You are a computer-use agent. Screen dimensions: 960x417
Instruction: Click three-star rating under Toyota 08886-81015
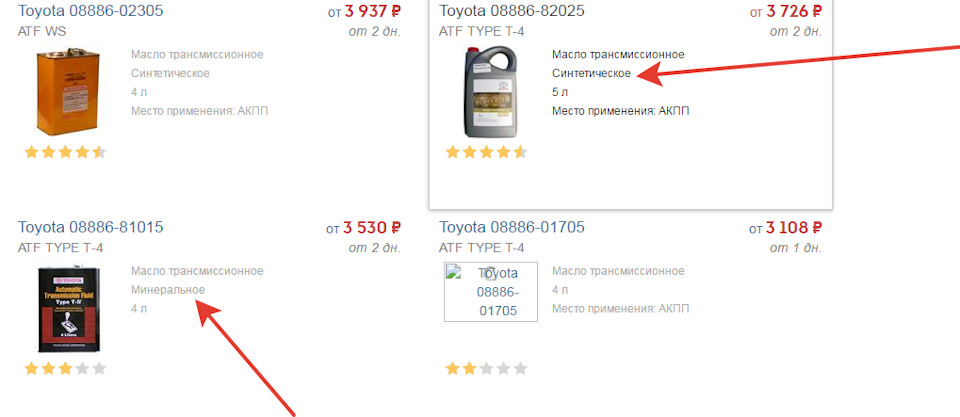coord(64,369)
